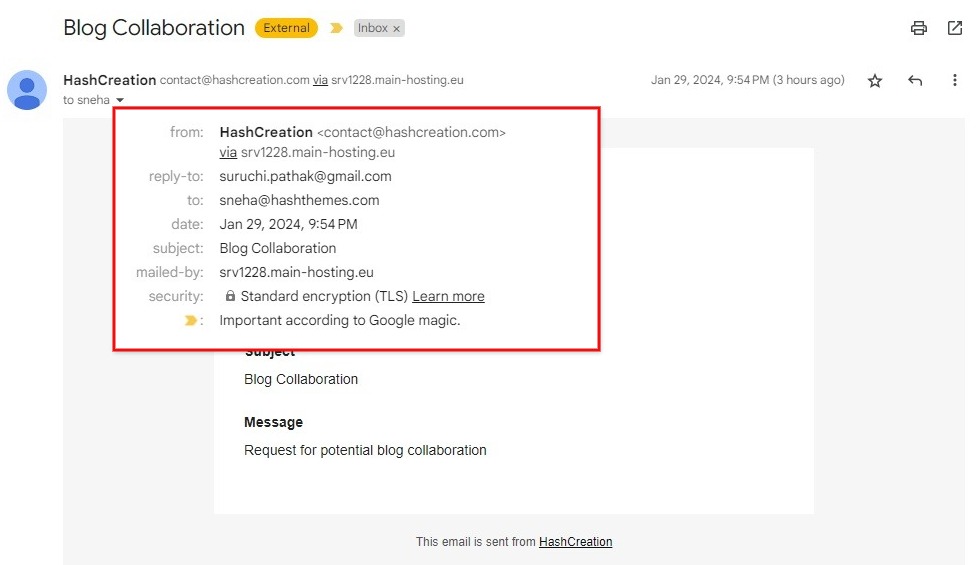Select recipient address sneha@hashthemes.com

pos(299,201)
